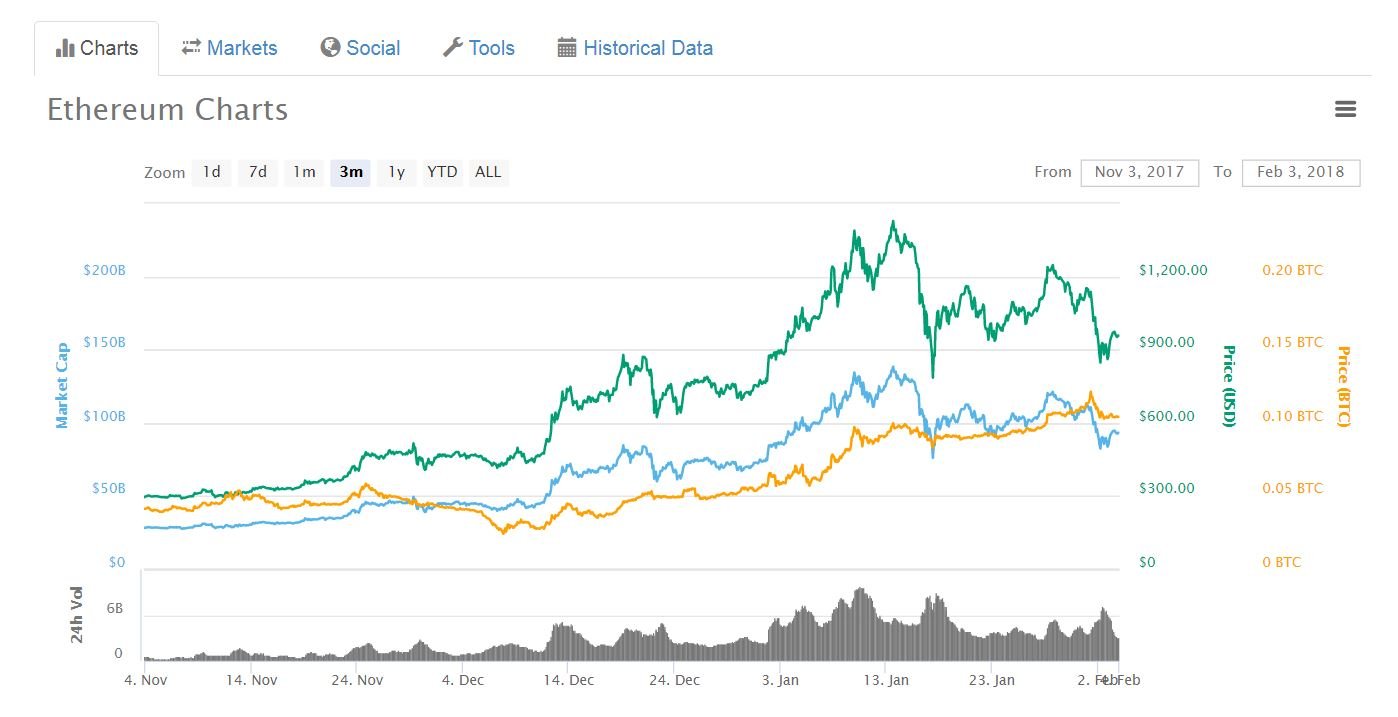1398x717 pixels.
Task: Click the $150B market cap label
Action: pyautogui.click(x=105, y=342)
